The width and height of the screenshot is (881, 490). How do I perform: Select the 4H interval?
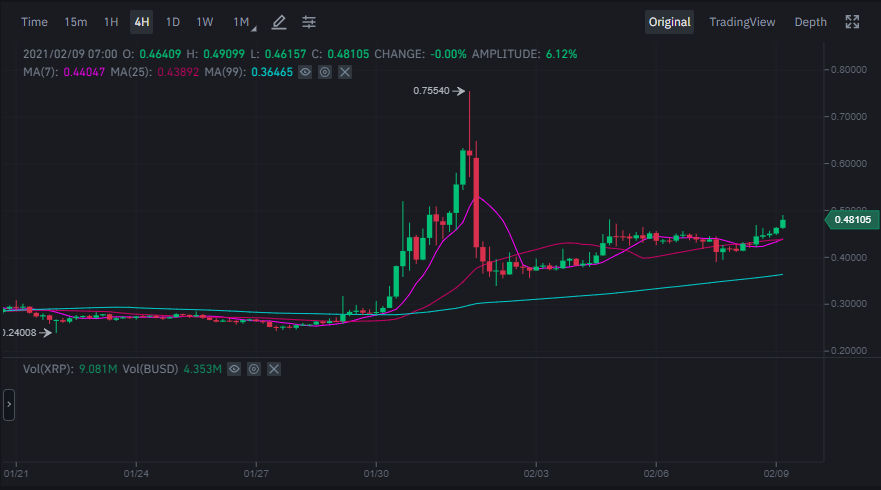tap(142, 22)
